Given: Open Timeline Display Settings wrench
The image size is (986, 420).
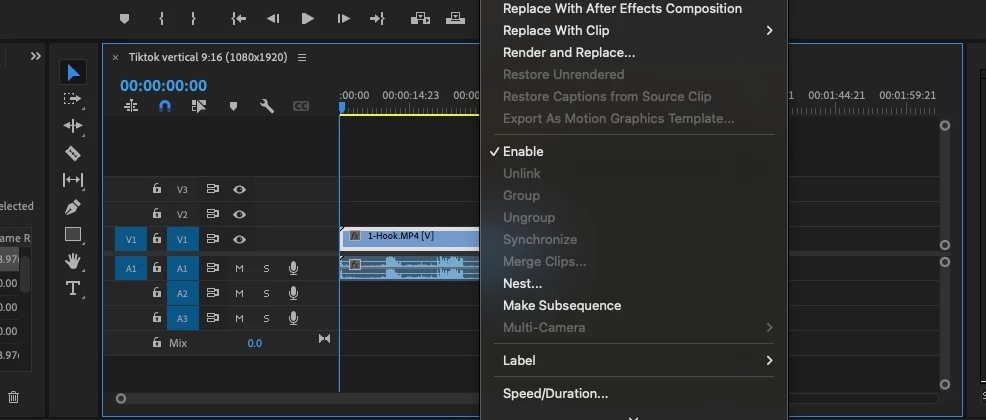Looking at the screenshot, I should click(x=267, y=106).
